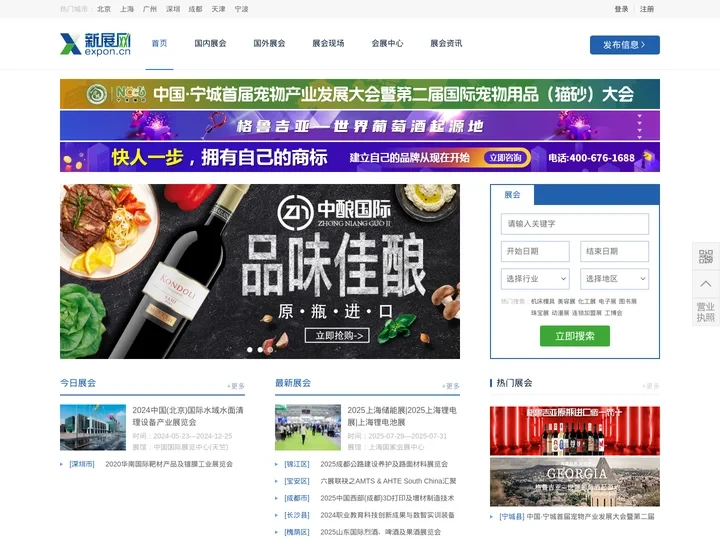Open the 国外展会 navigation menu
This screenshot has height=540, width=720.
[x=269, y=43]
